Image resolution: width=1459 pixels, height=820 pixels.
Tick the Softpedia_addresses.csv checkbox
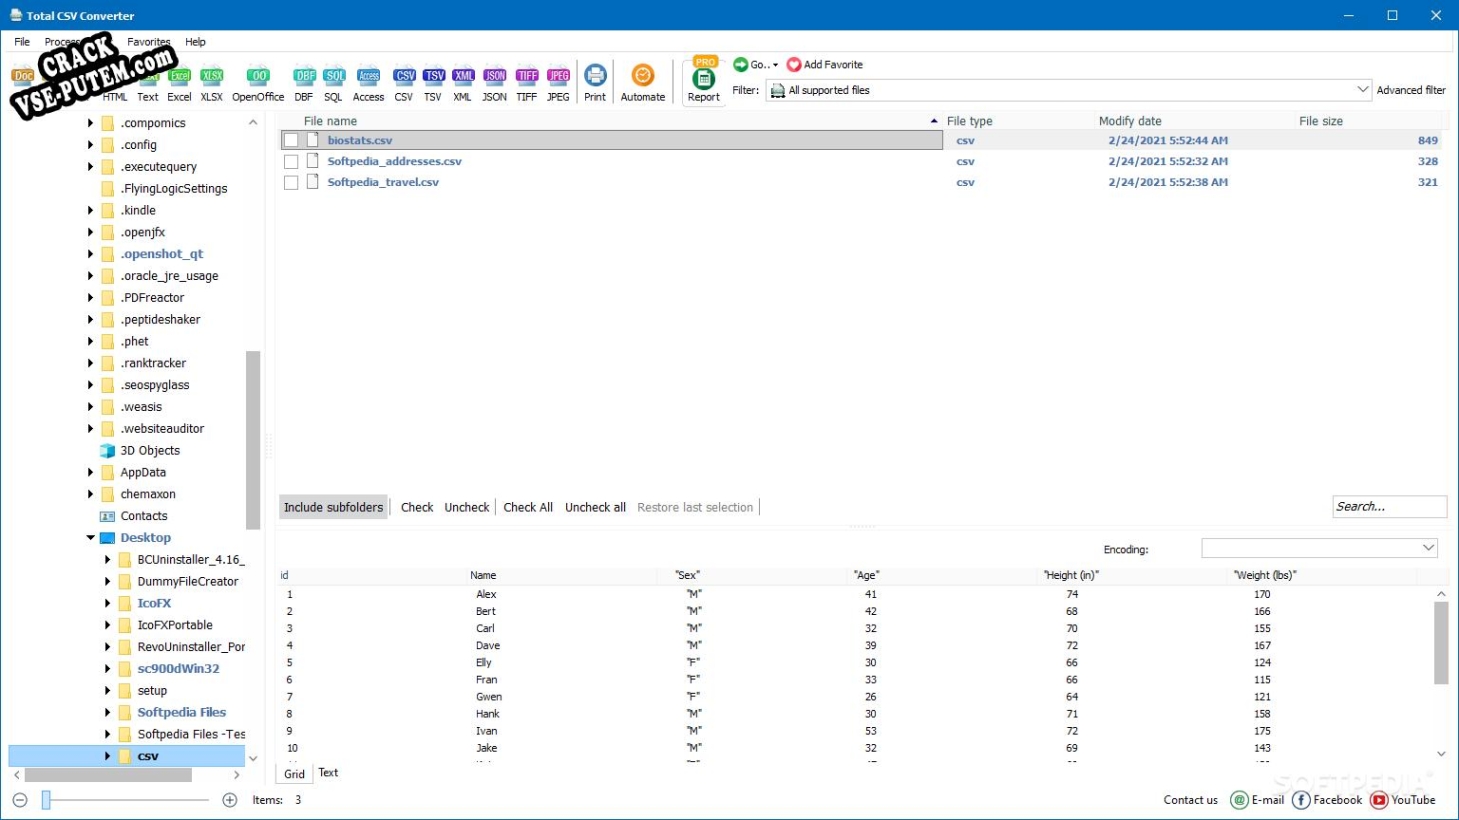tap(291, 162)
